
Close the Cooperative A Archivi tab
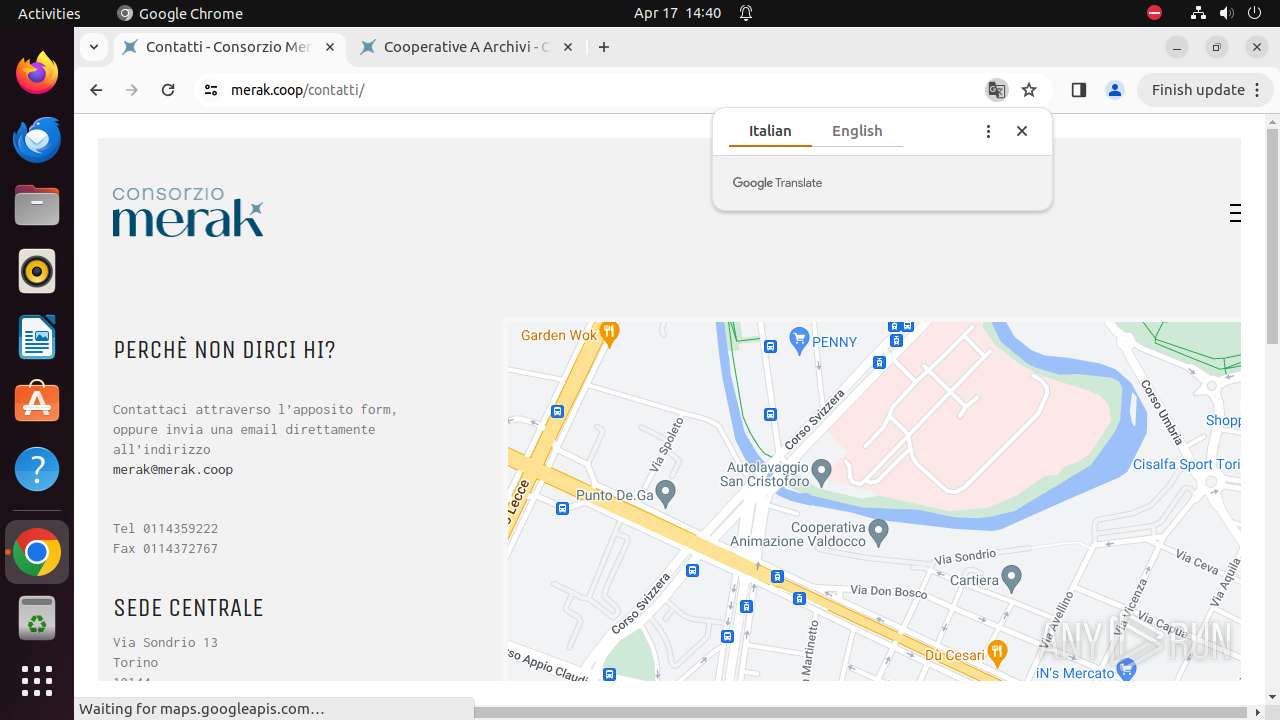(568, 47)
